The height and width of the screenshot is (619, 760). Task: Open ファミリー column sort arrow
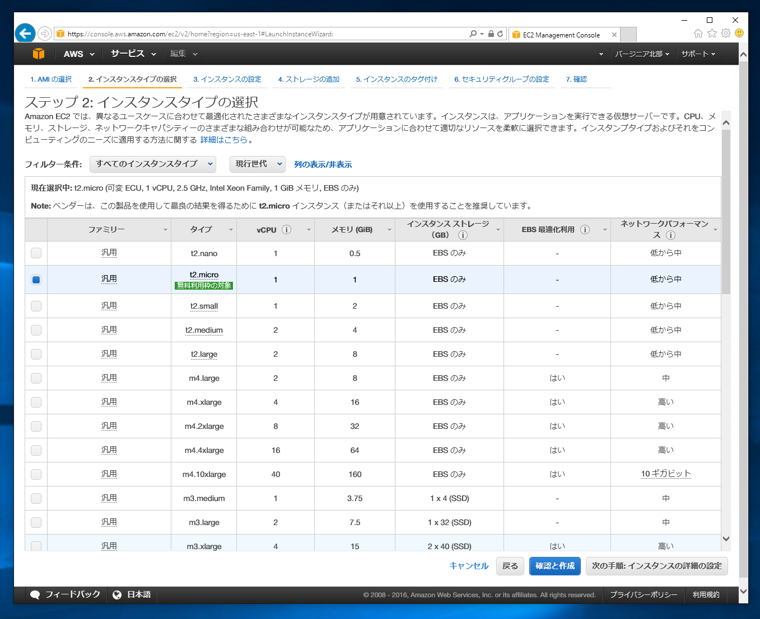[165, 230]
